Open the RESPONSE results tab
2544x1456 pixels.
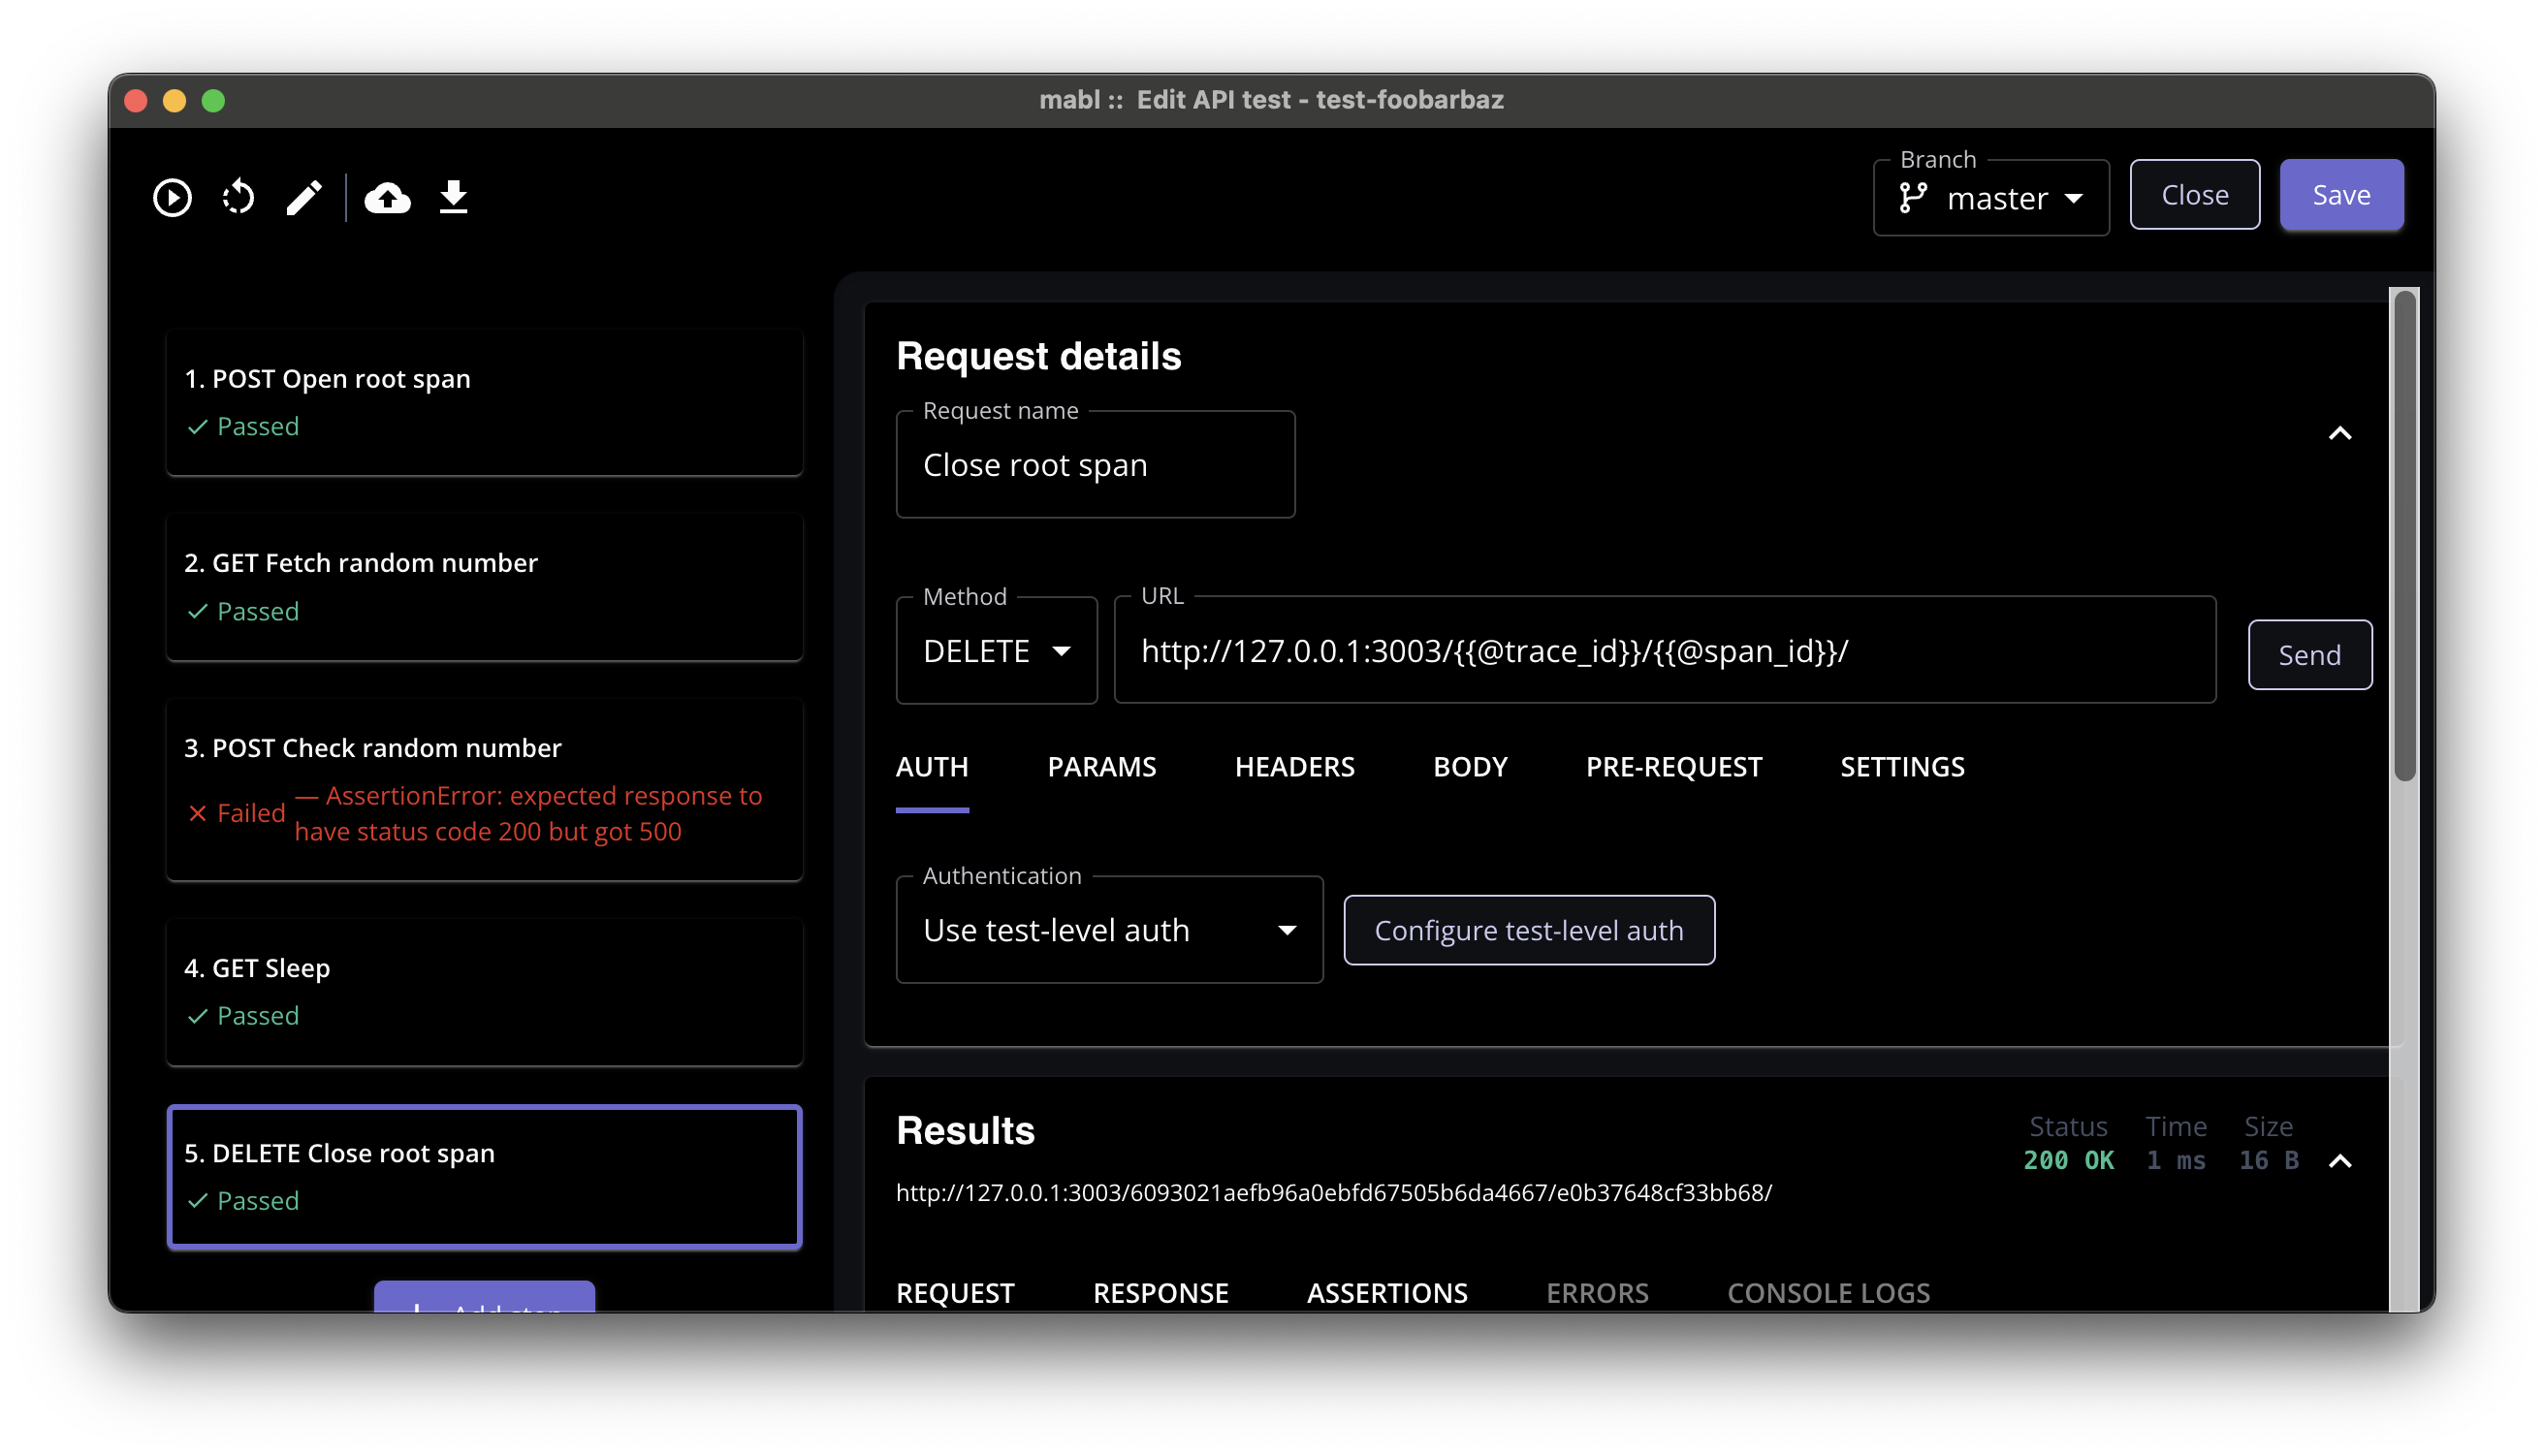pos(1160,1293)
